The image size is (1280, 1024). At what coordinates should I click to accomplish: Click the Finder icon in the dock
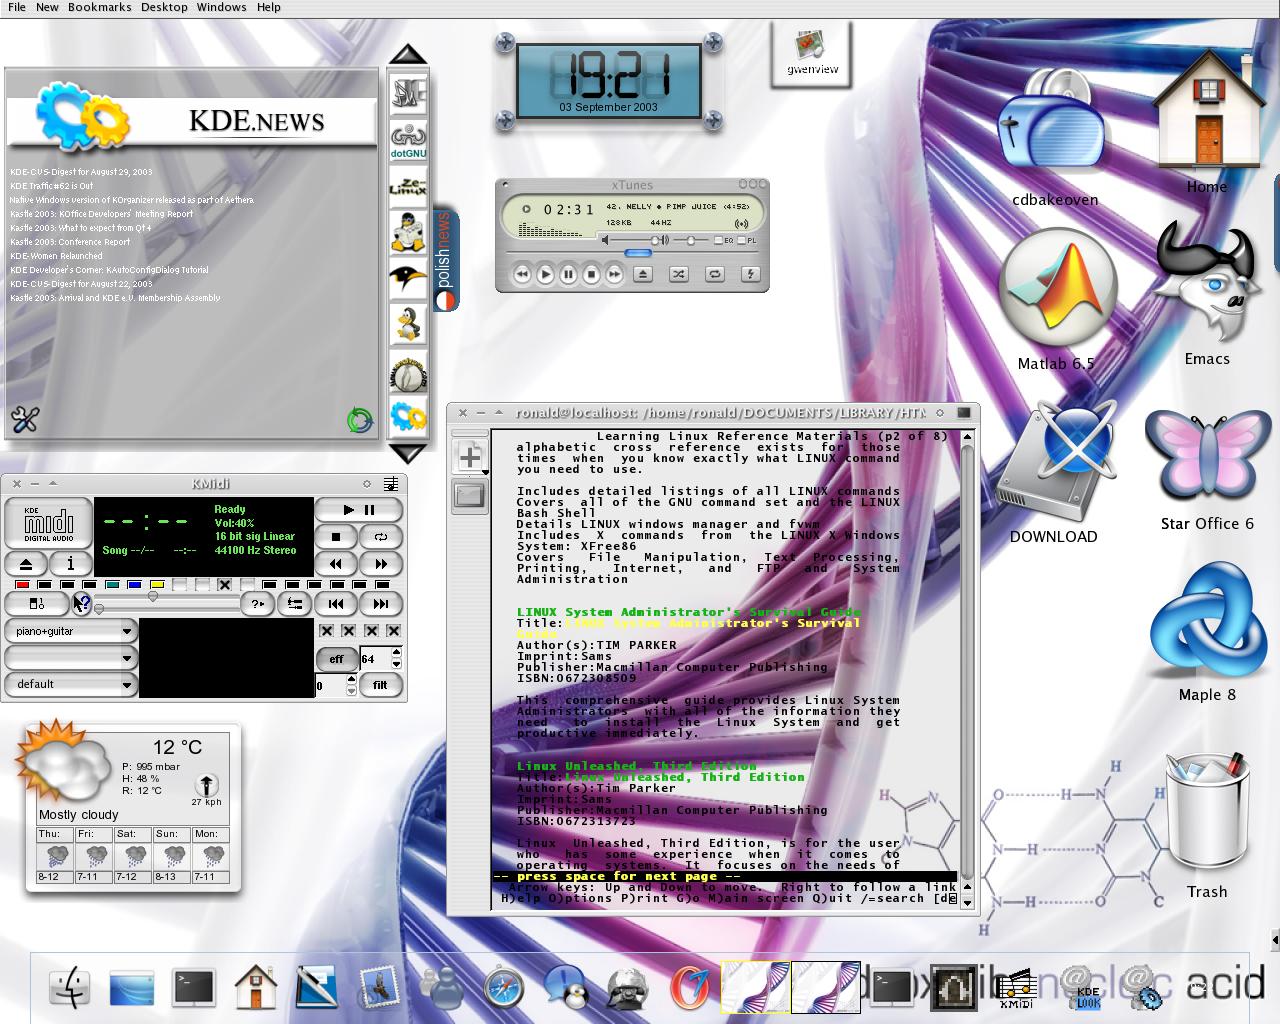pyautogui.click(x=70, y=987)
